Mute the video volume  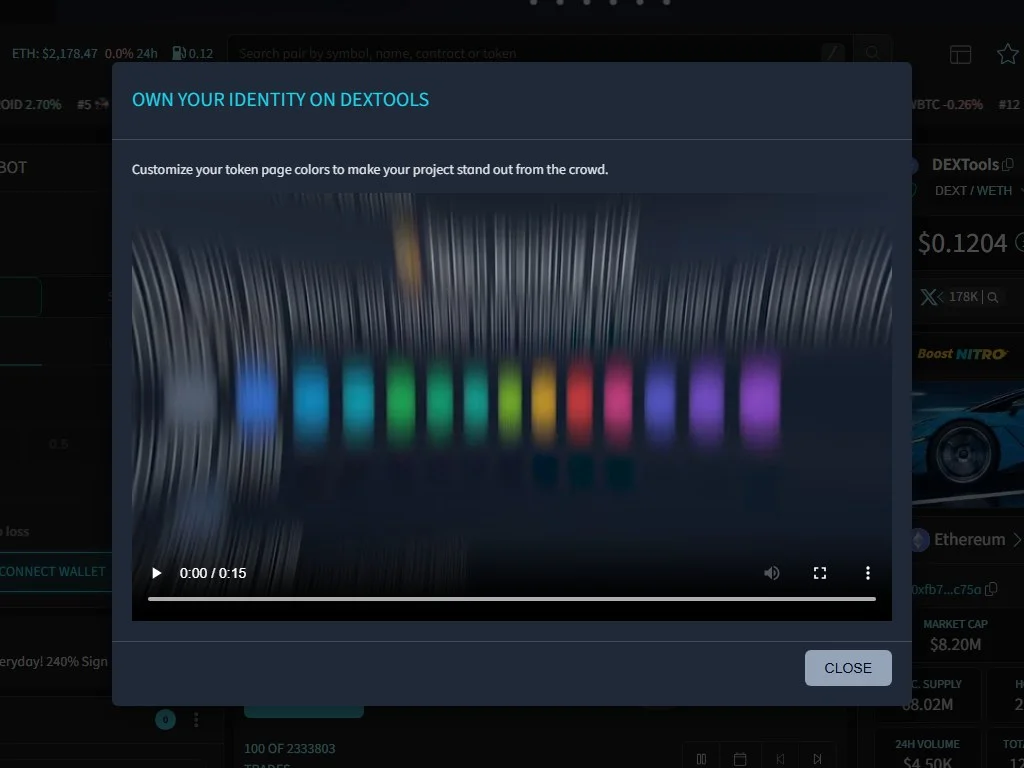click(771, 573)
